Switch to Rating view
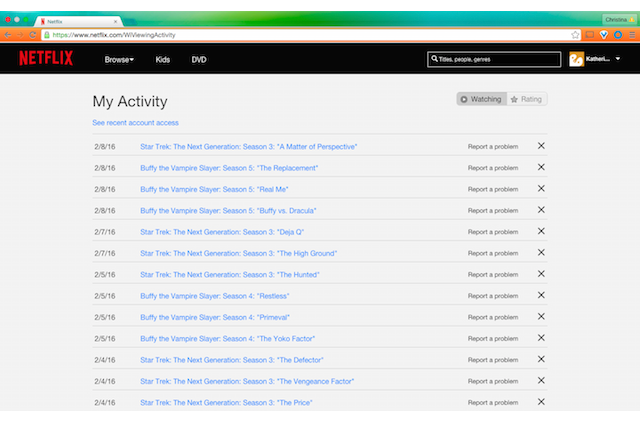640x426 pixels. click(528, 99)
